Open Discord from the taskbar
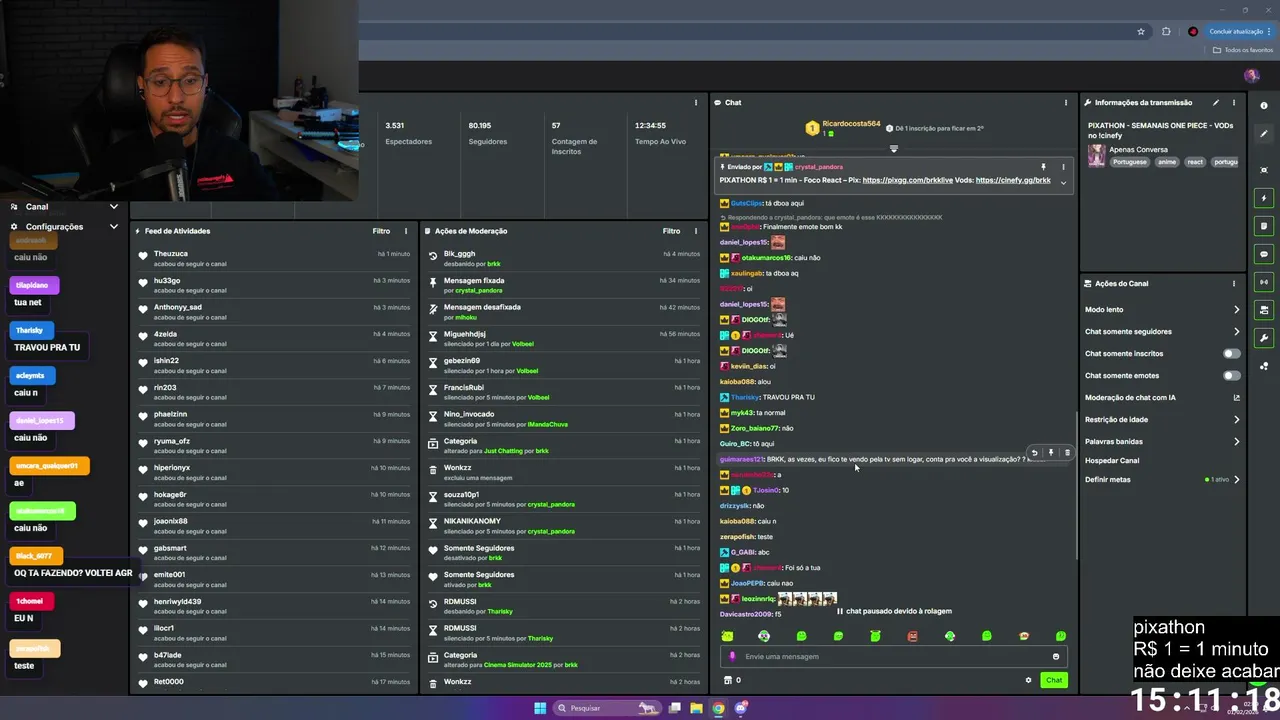 click(x=741, y=708)
